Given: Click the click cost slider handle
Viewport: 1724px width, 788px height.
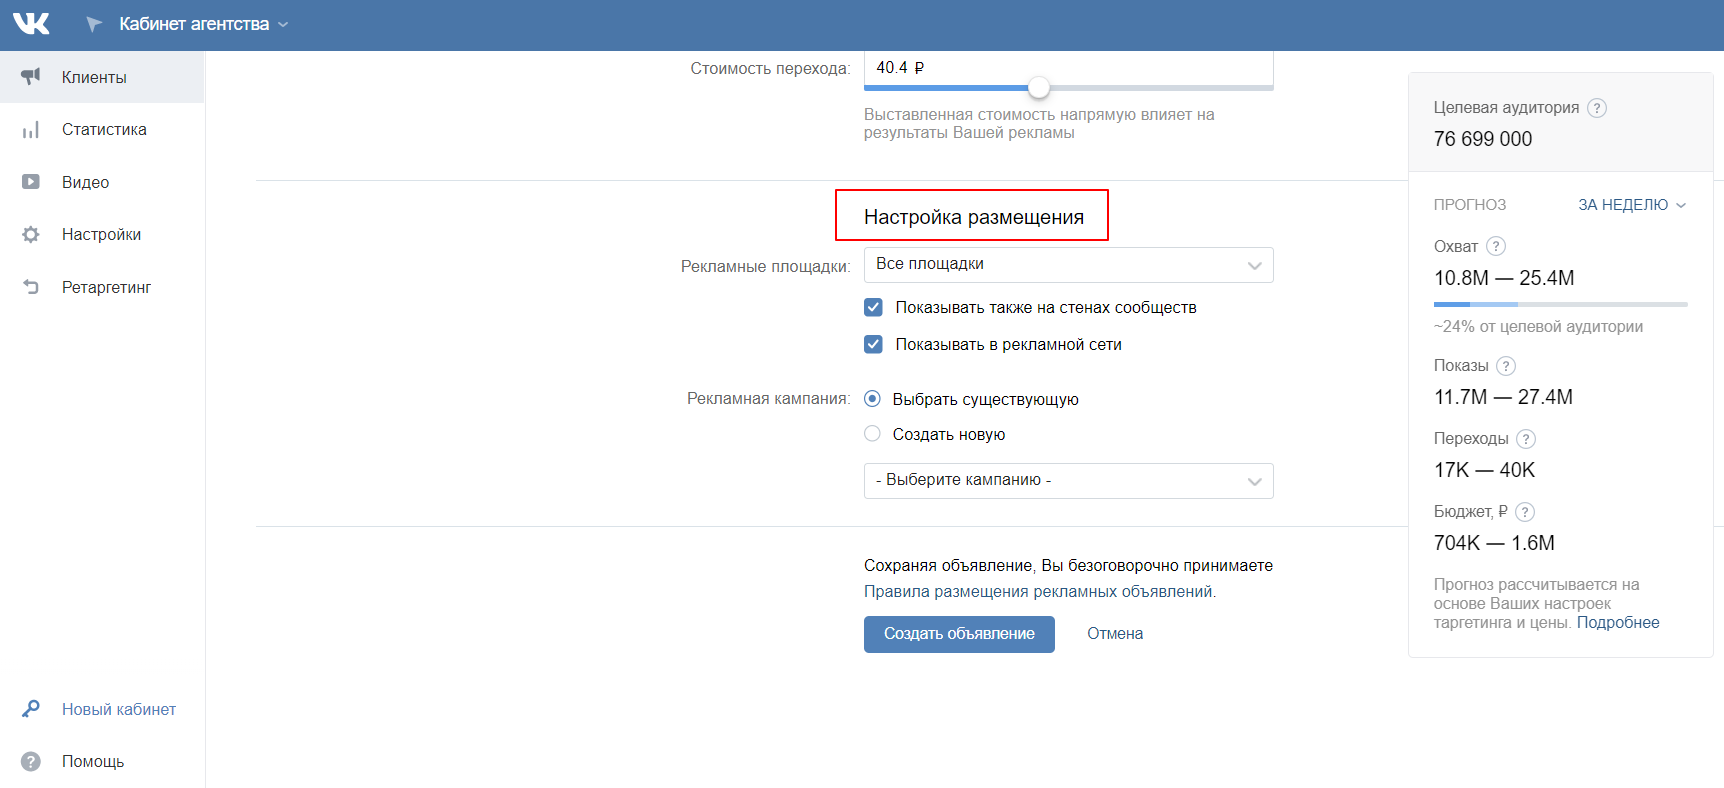Looking at the screenshot, I should click(1039, 88).
